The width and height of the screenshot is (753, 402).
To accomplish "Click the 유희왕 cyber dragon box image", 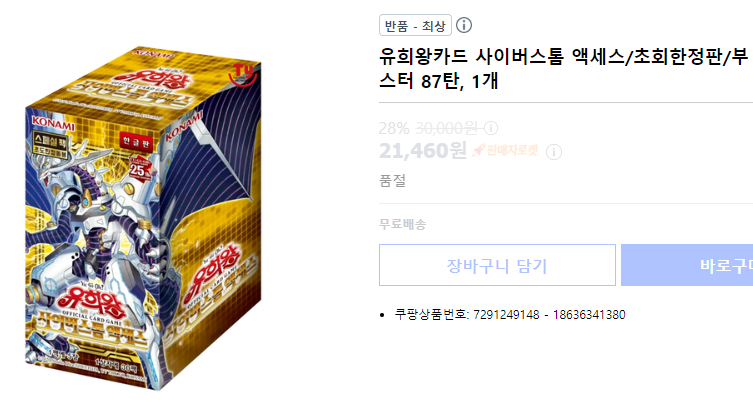I will click(143, 219).
